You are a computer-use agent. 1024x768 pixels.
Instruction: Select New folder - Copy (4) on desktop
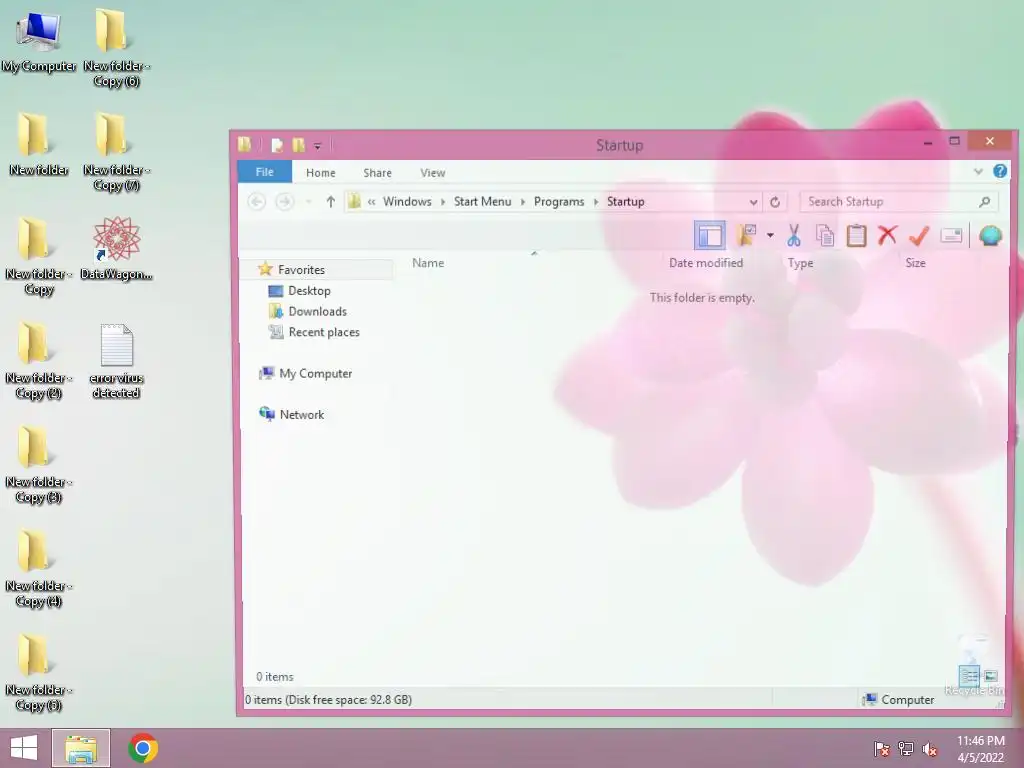pyautogui.click(x=39, y=569)
